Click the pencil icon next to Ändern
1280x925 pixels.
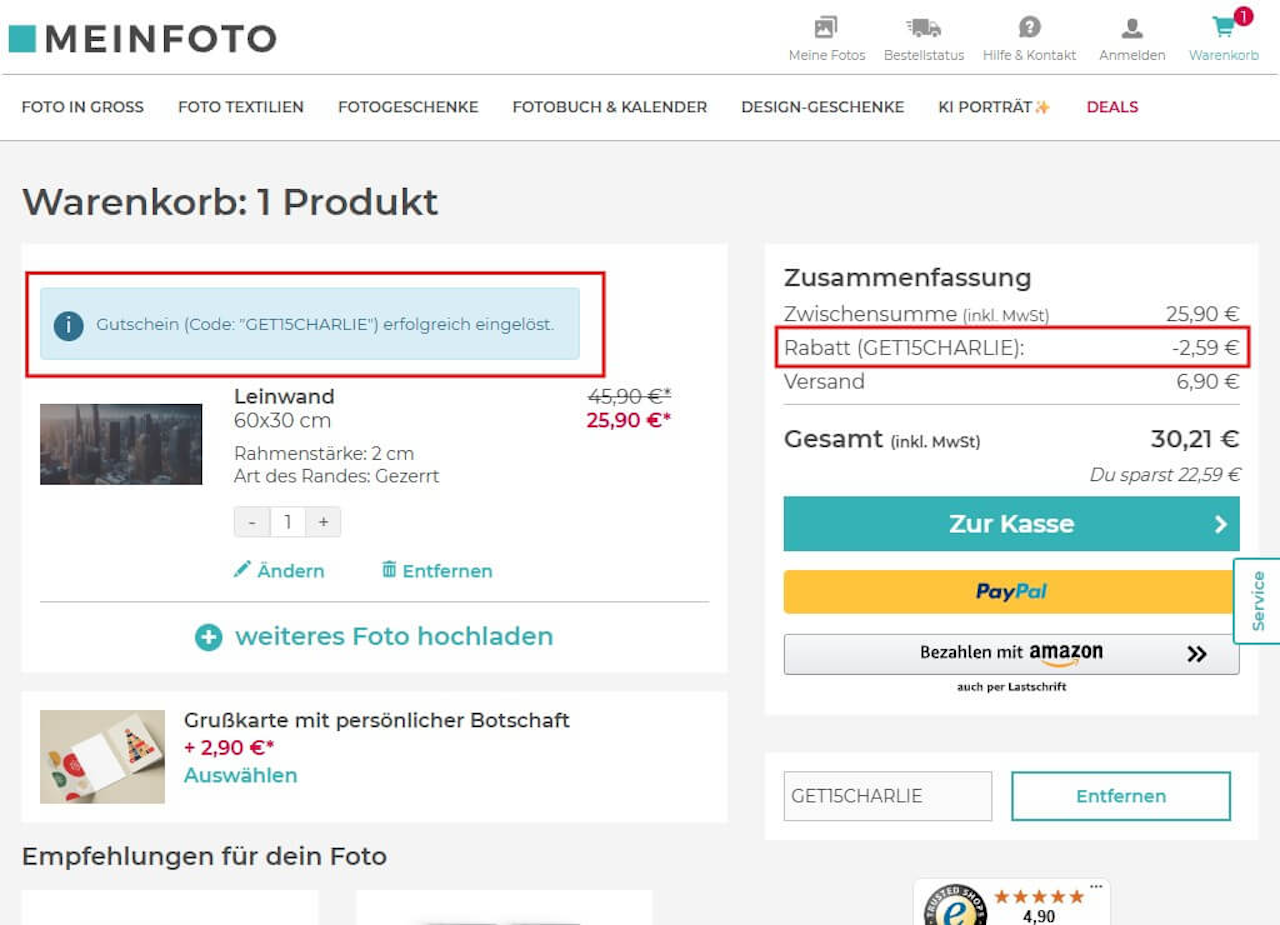click(x=242, y=570)
